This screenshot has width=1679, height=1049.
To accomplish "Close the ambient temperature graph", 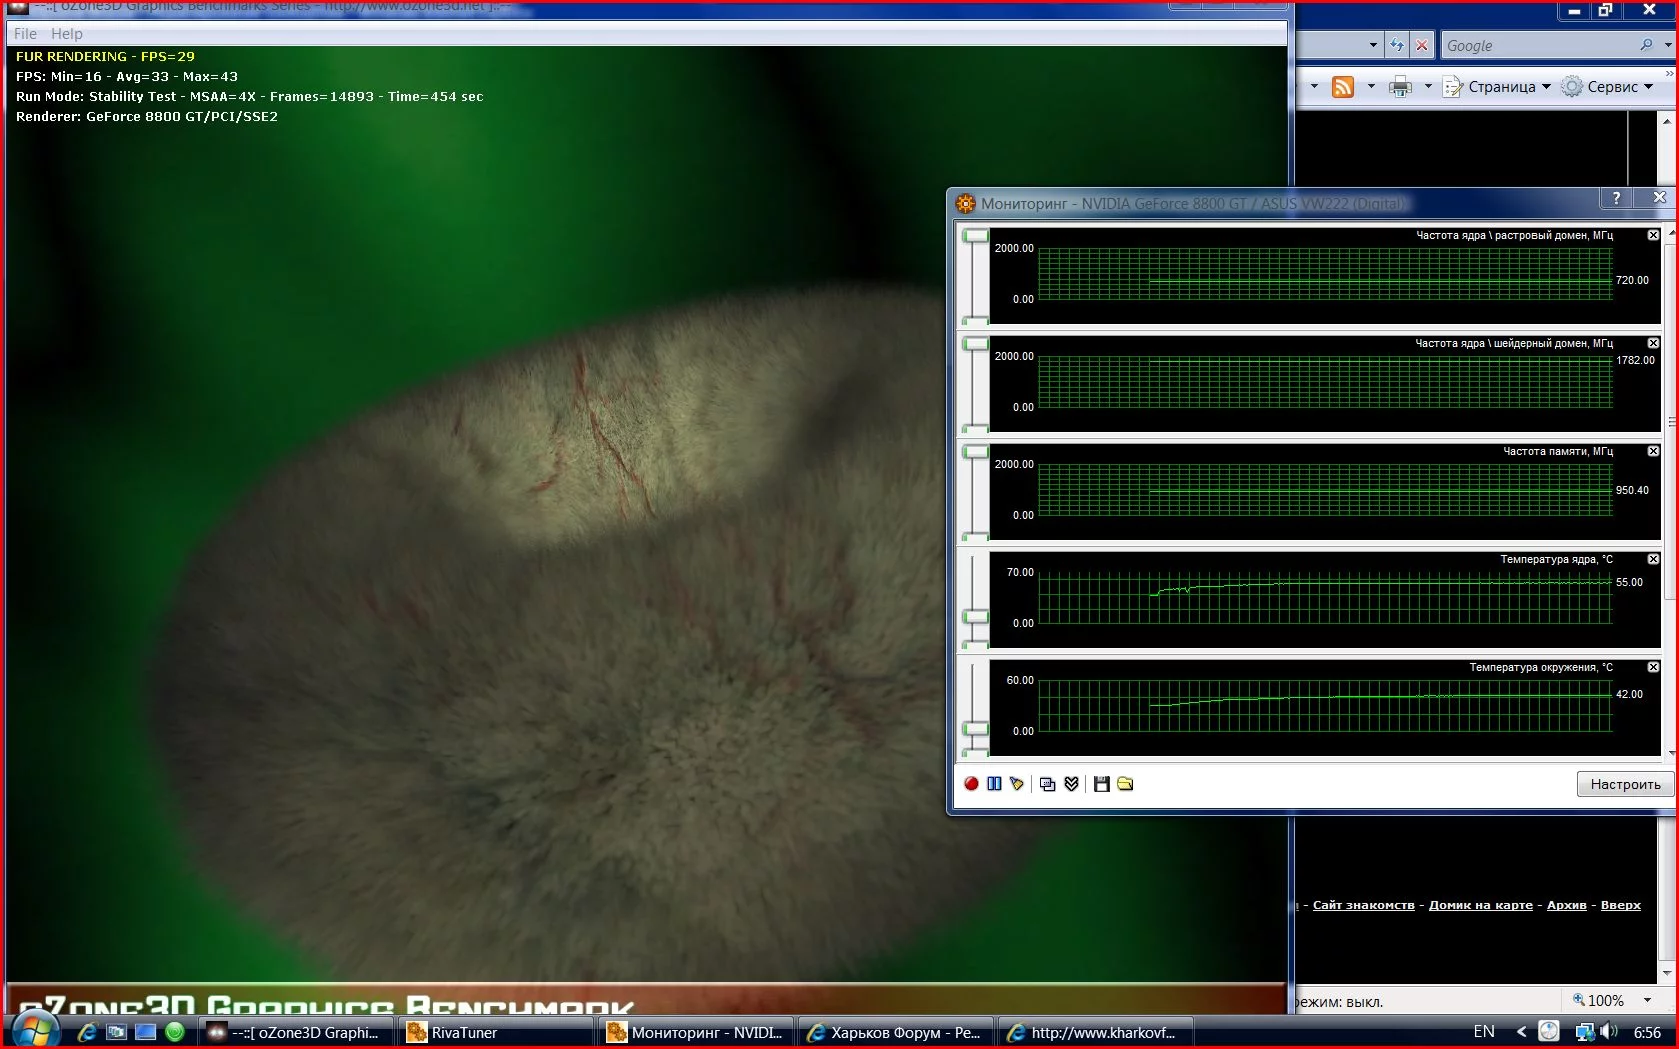I will click(1653, 667).
